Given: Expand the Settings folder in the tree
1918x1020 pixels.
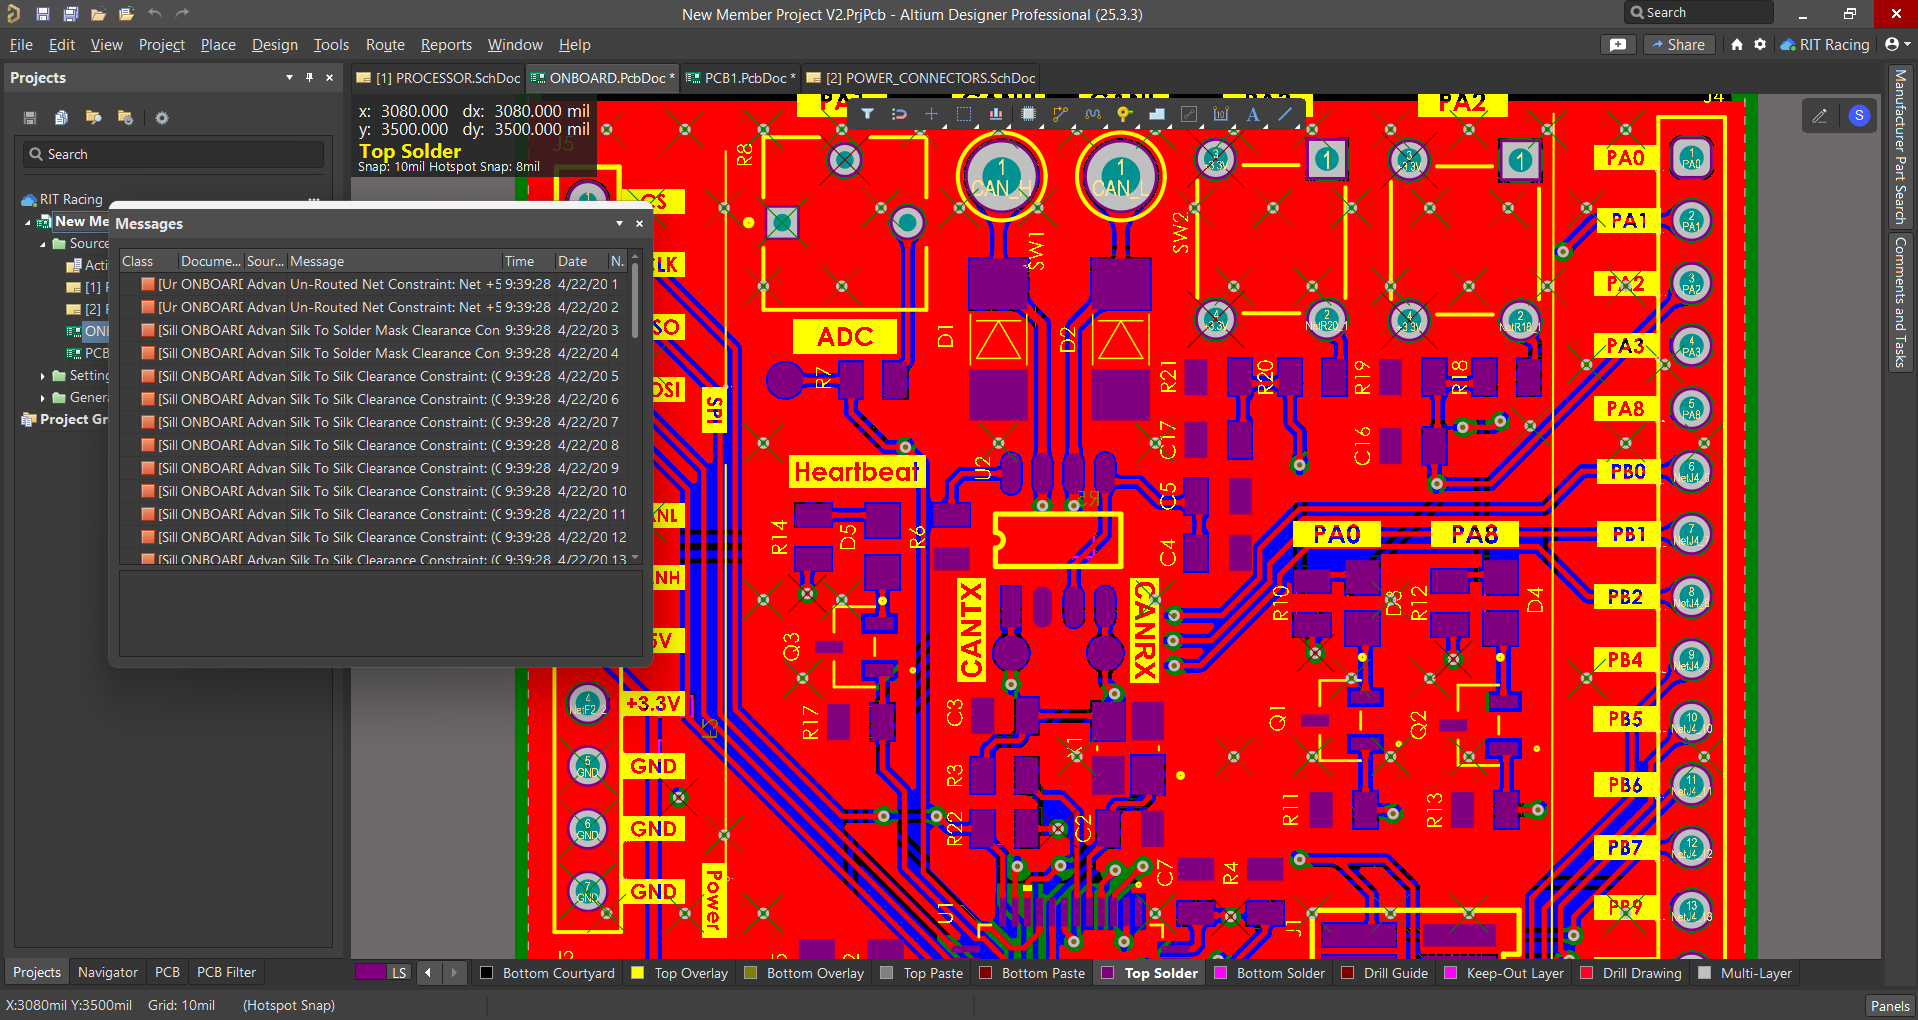Looking at the screenshot, I should click(x=43, y=376).
